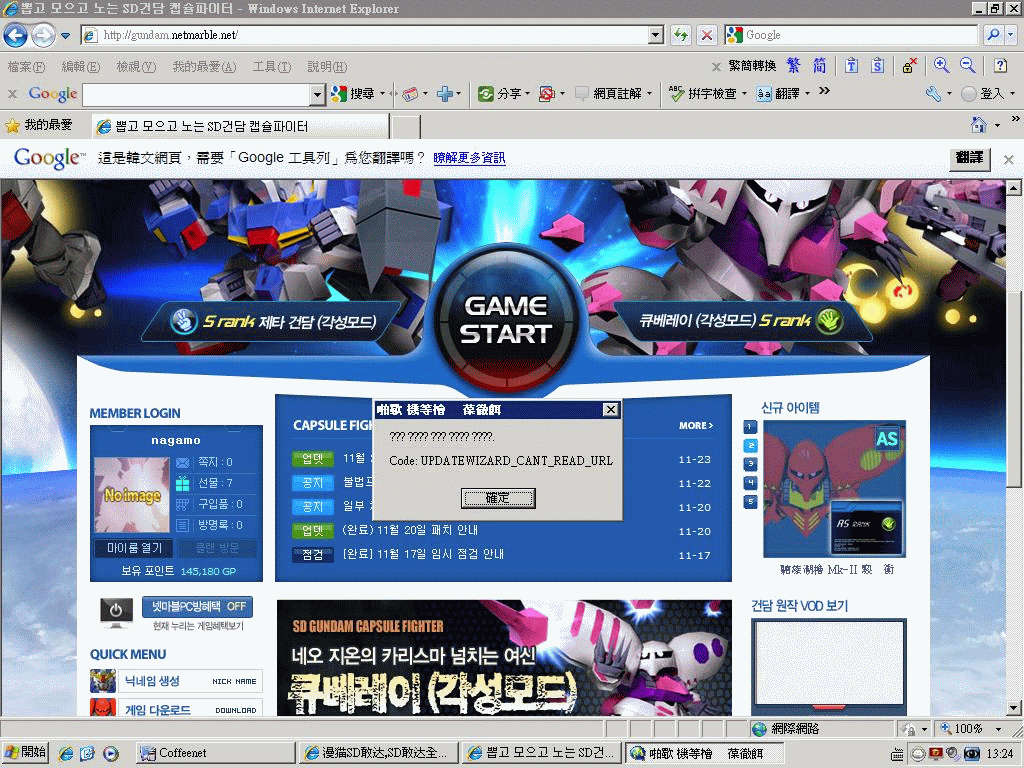This screenshot has height=768, width=1024.
Task: Expand the address bar URL history dropdown
Action: tap(656, 35)
